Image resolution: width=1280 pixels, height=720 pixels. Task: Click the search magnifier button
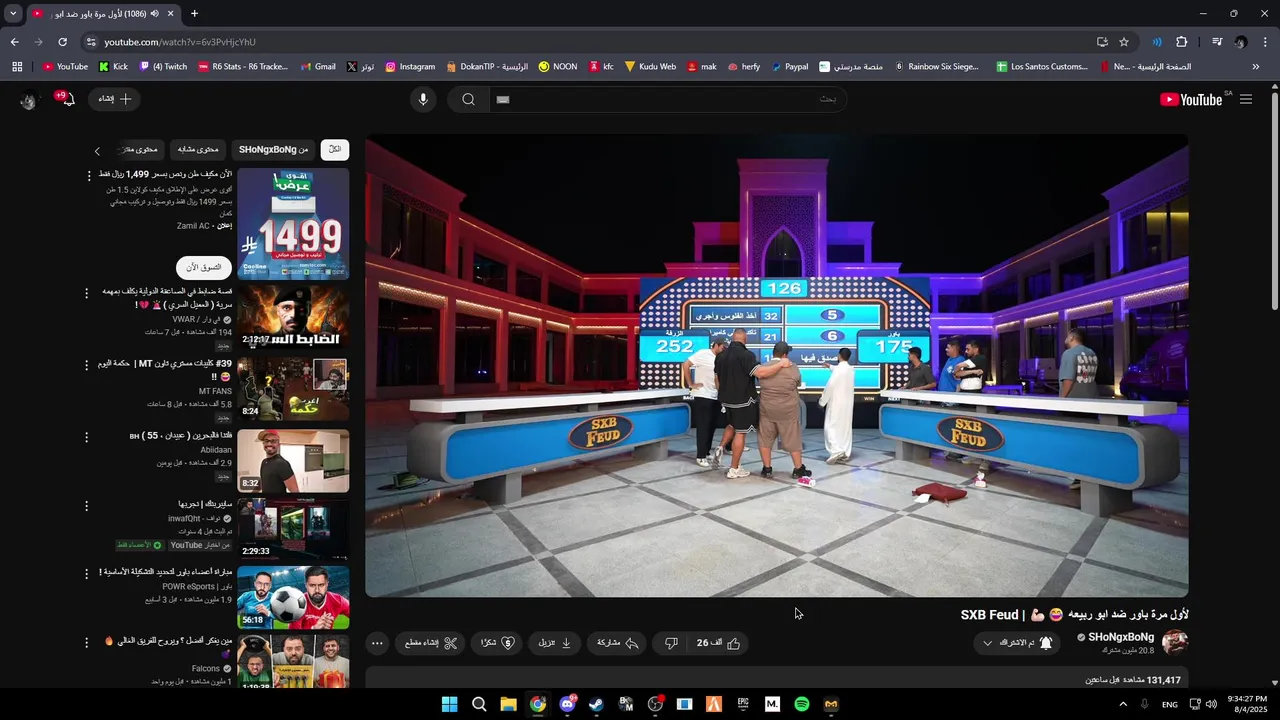[x=468, y=99]
